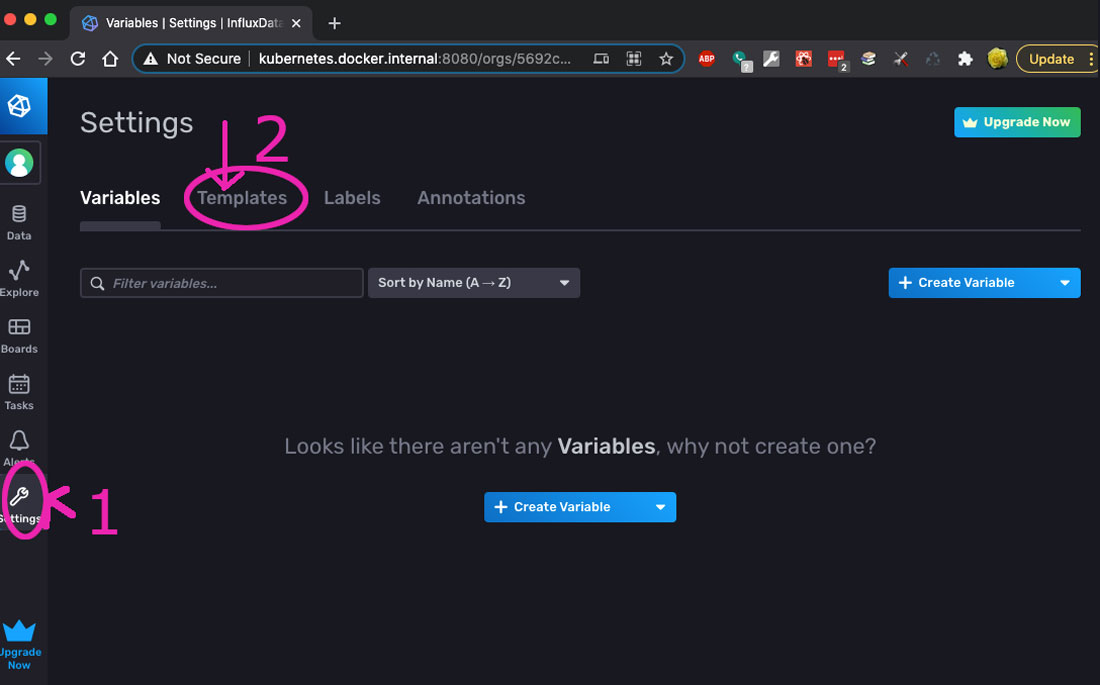
Task: Open the Annotations tab
Action: (471, 198)
